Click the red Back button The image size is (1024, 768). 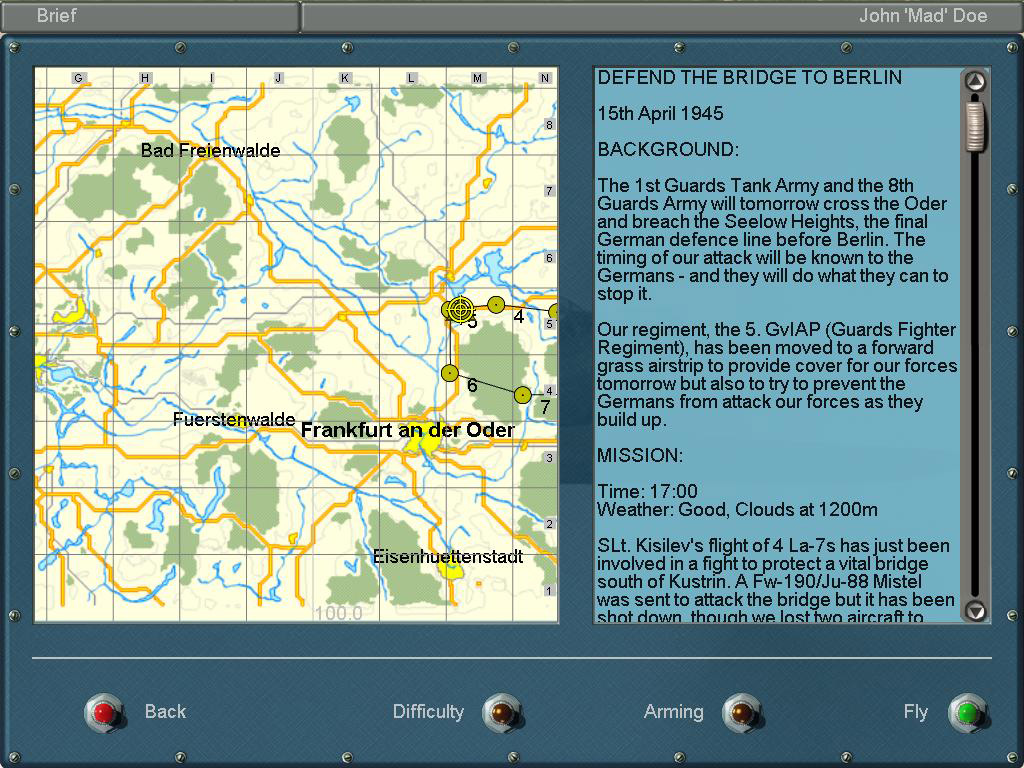(104, 712)
